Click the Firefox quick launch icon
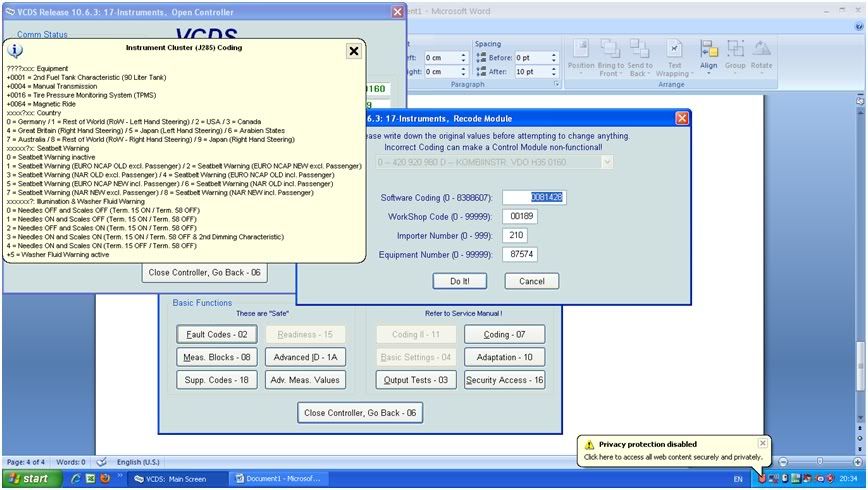This screenshot has width=868, height=490. click(x=104, y=479)
